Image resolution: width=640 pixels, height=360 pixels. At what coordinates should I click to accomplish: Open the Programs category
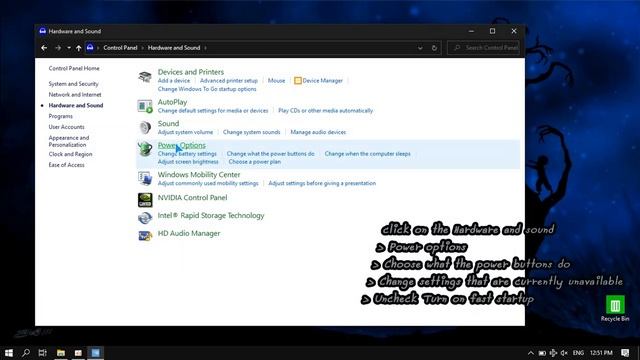(60, 116)
